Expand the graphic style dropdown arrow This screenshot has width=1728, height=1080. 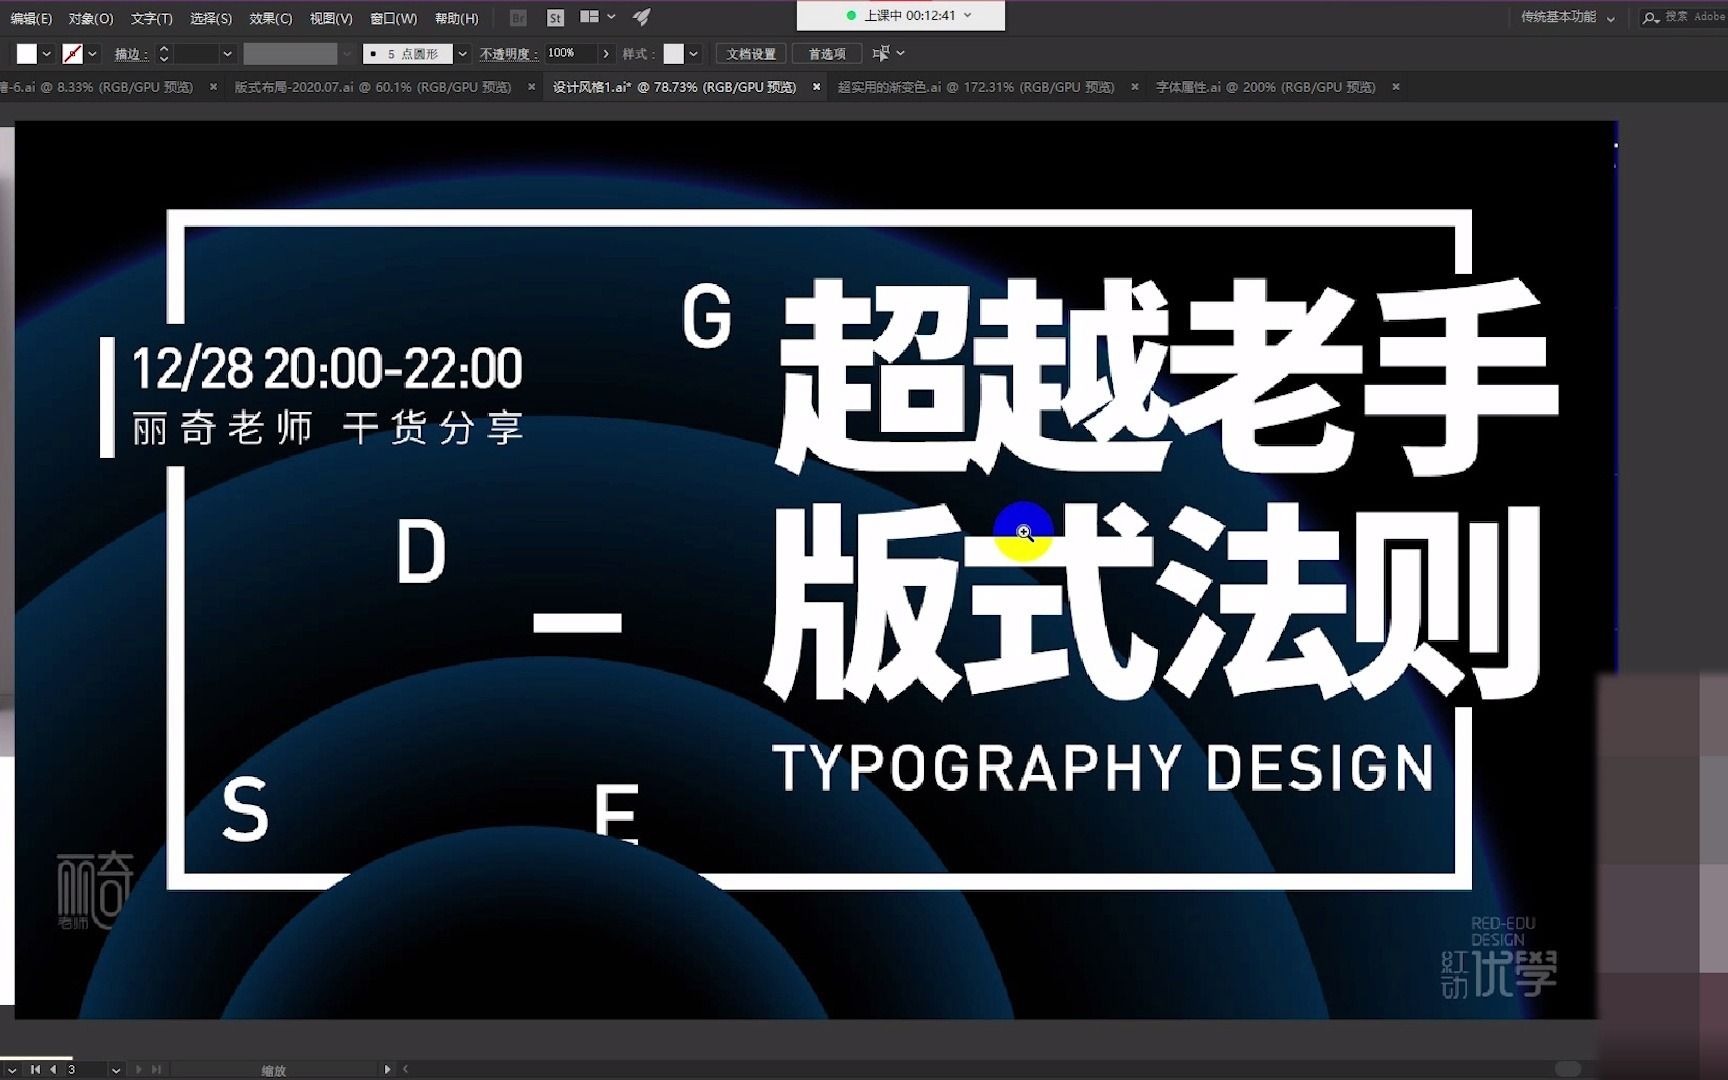(693, 54)
